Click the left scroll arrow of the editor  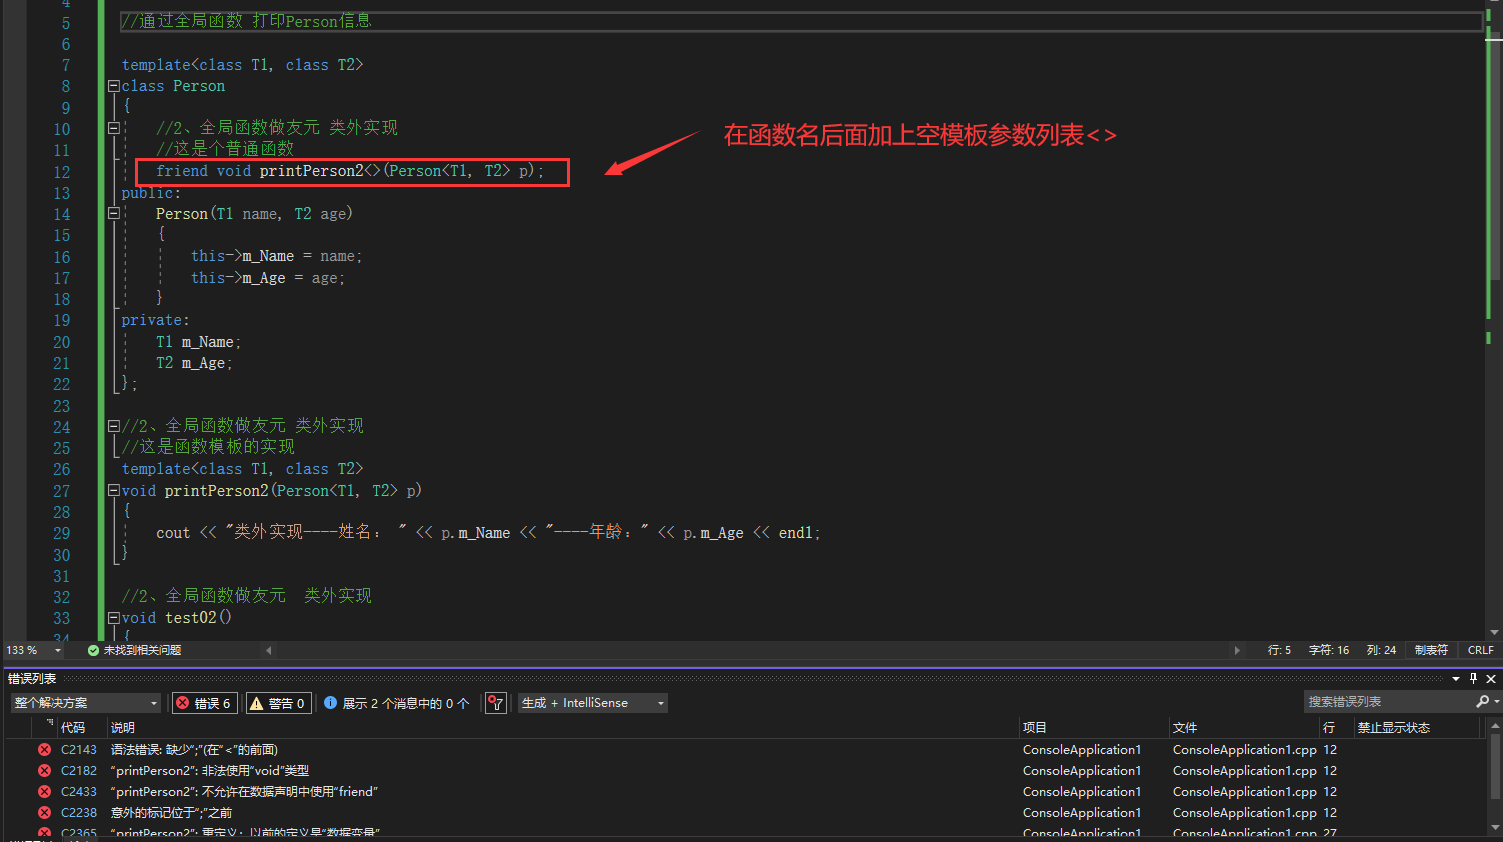point(268,650)
